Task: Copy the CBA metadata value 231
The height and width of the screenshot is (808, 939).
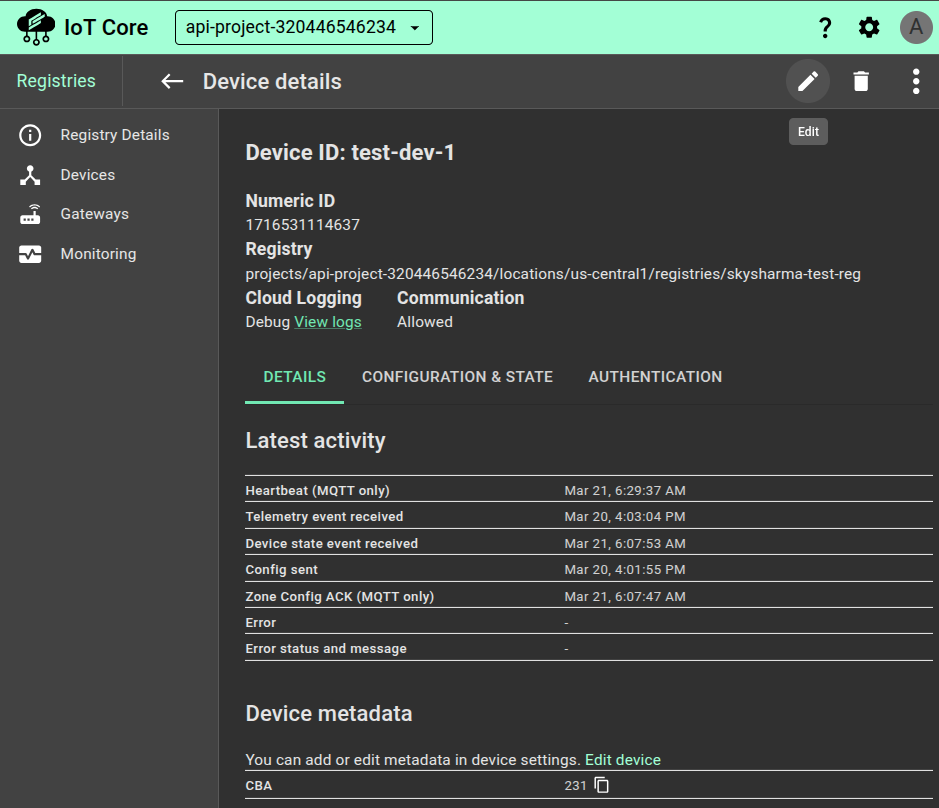Action: point(601,785)
